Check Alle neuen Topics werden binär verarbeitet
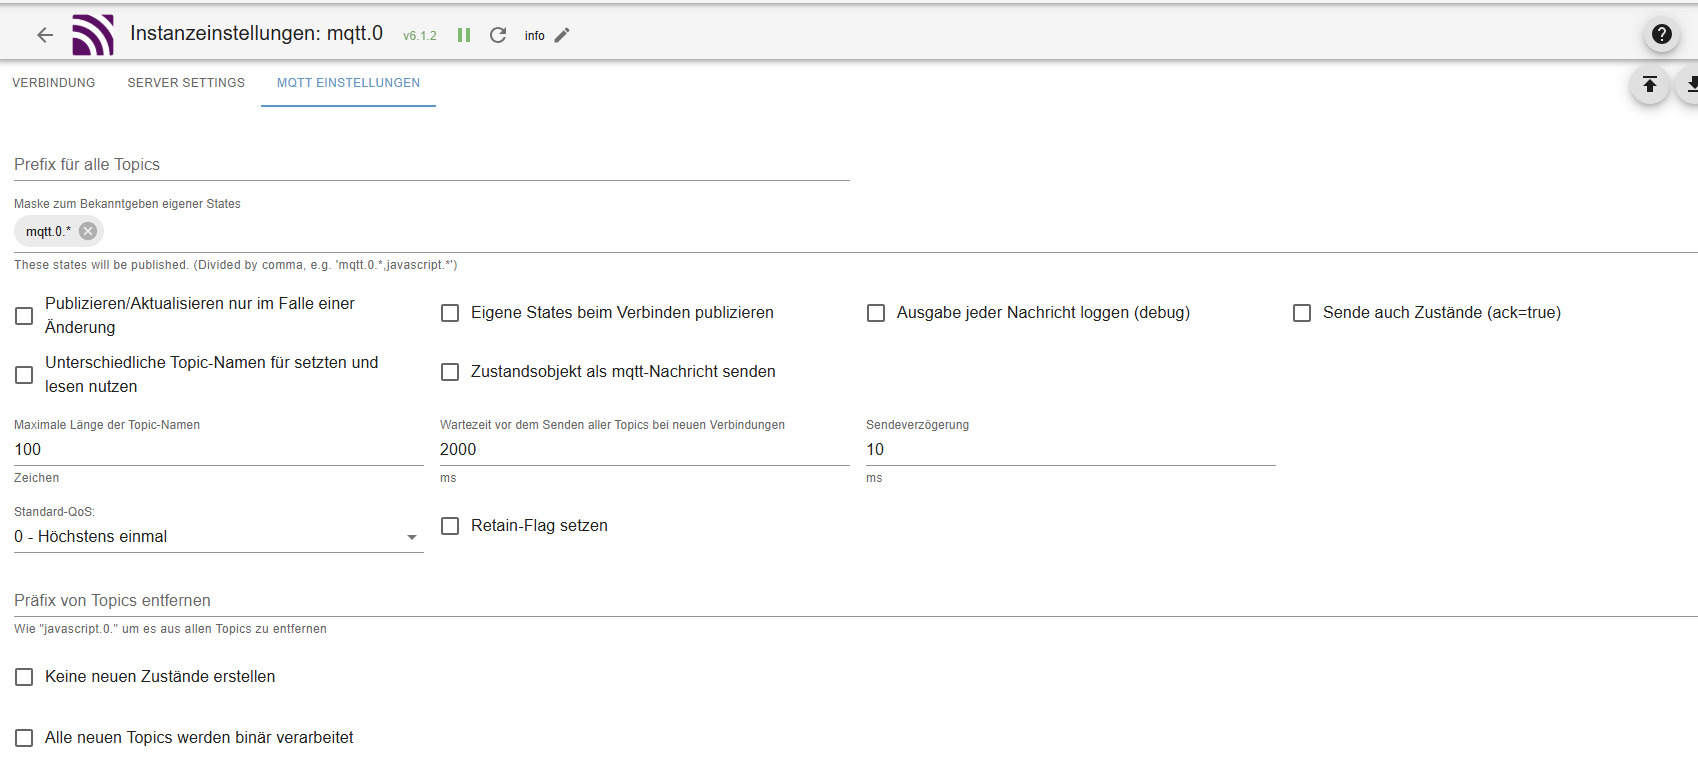This screenshot has width=1698, height=782. [x=24, y=738]
